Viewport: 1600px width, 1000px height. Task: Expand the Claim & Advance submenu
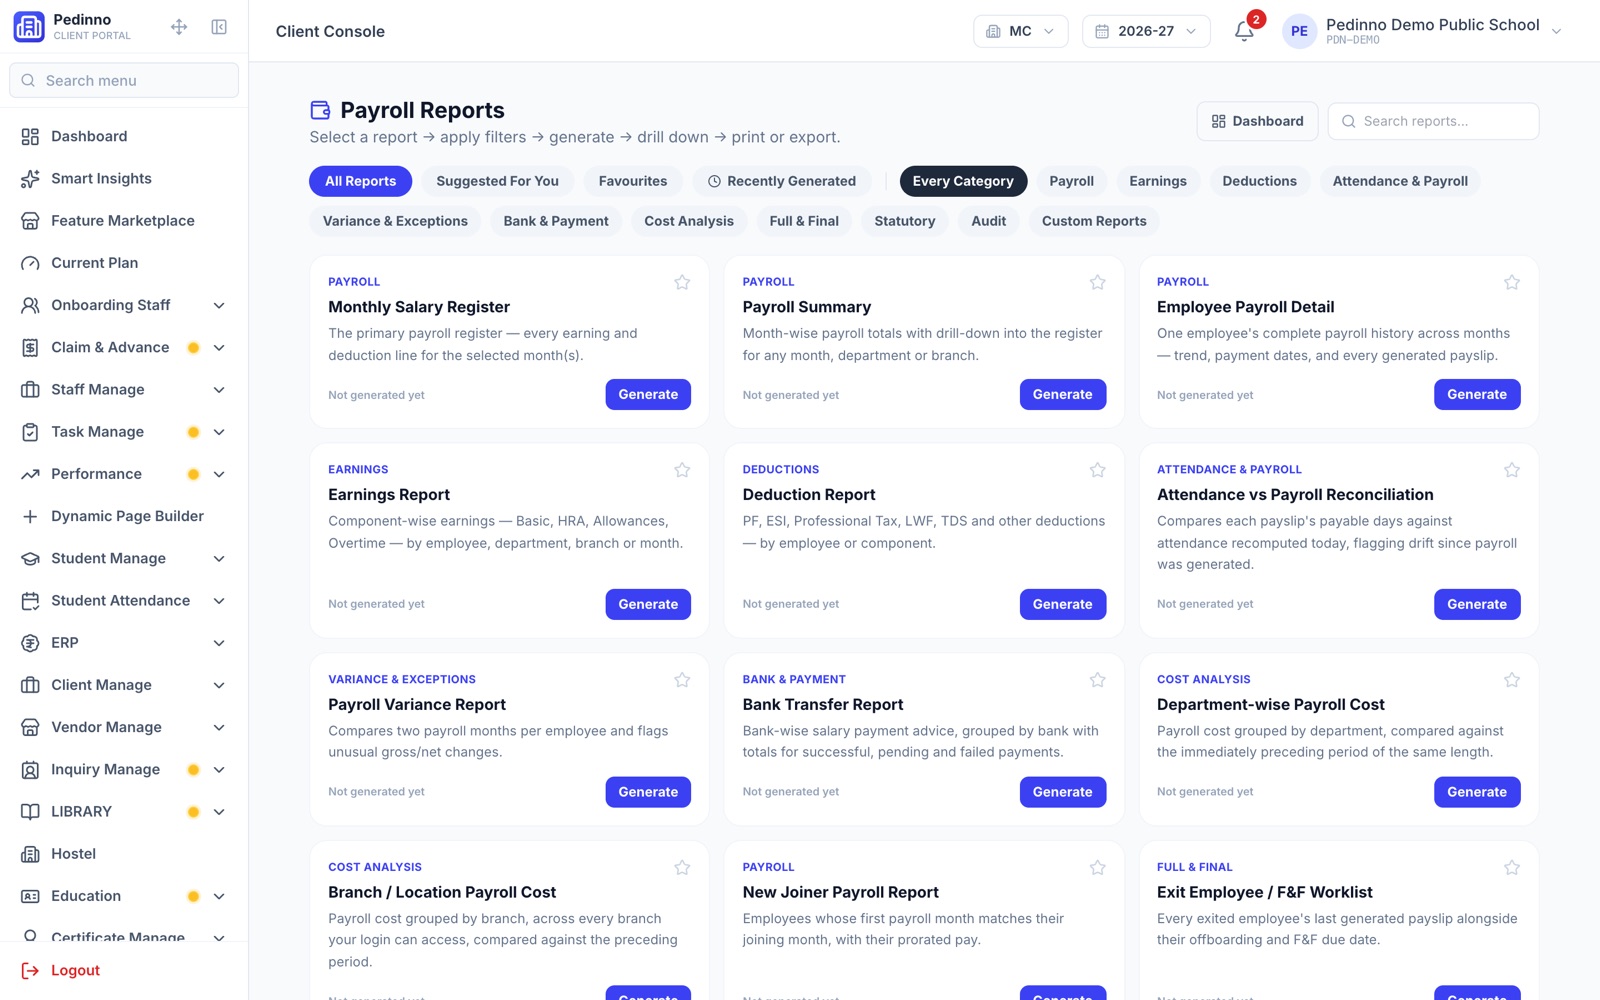(x=219, y=348)
